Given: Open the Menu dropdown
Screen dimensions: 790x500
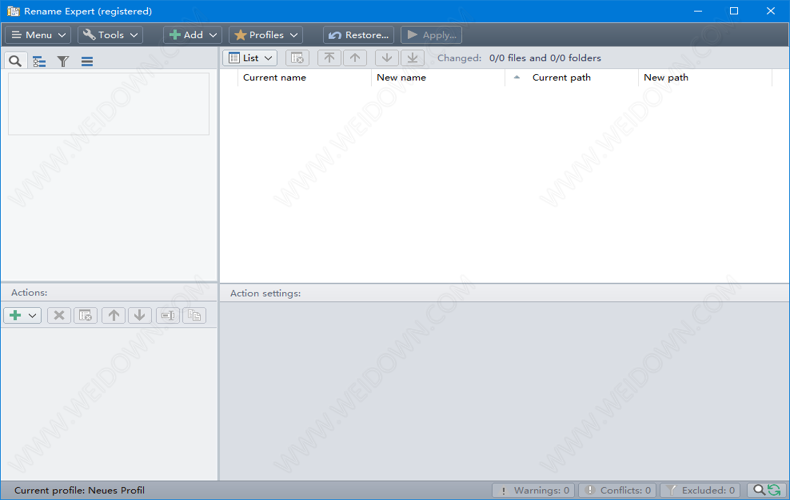Looking at the screenshot, I should click(x=38, y=35).
